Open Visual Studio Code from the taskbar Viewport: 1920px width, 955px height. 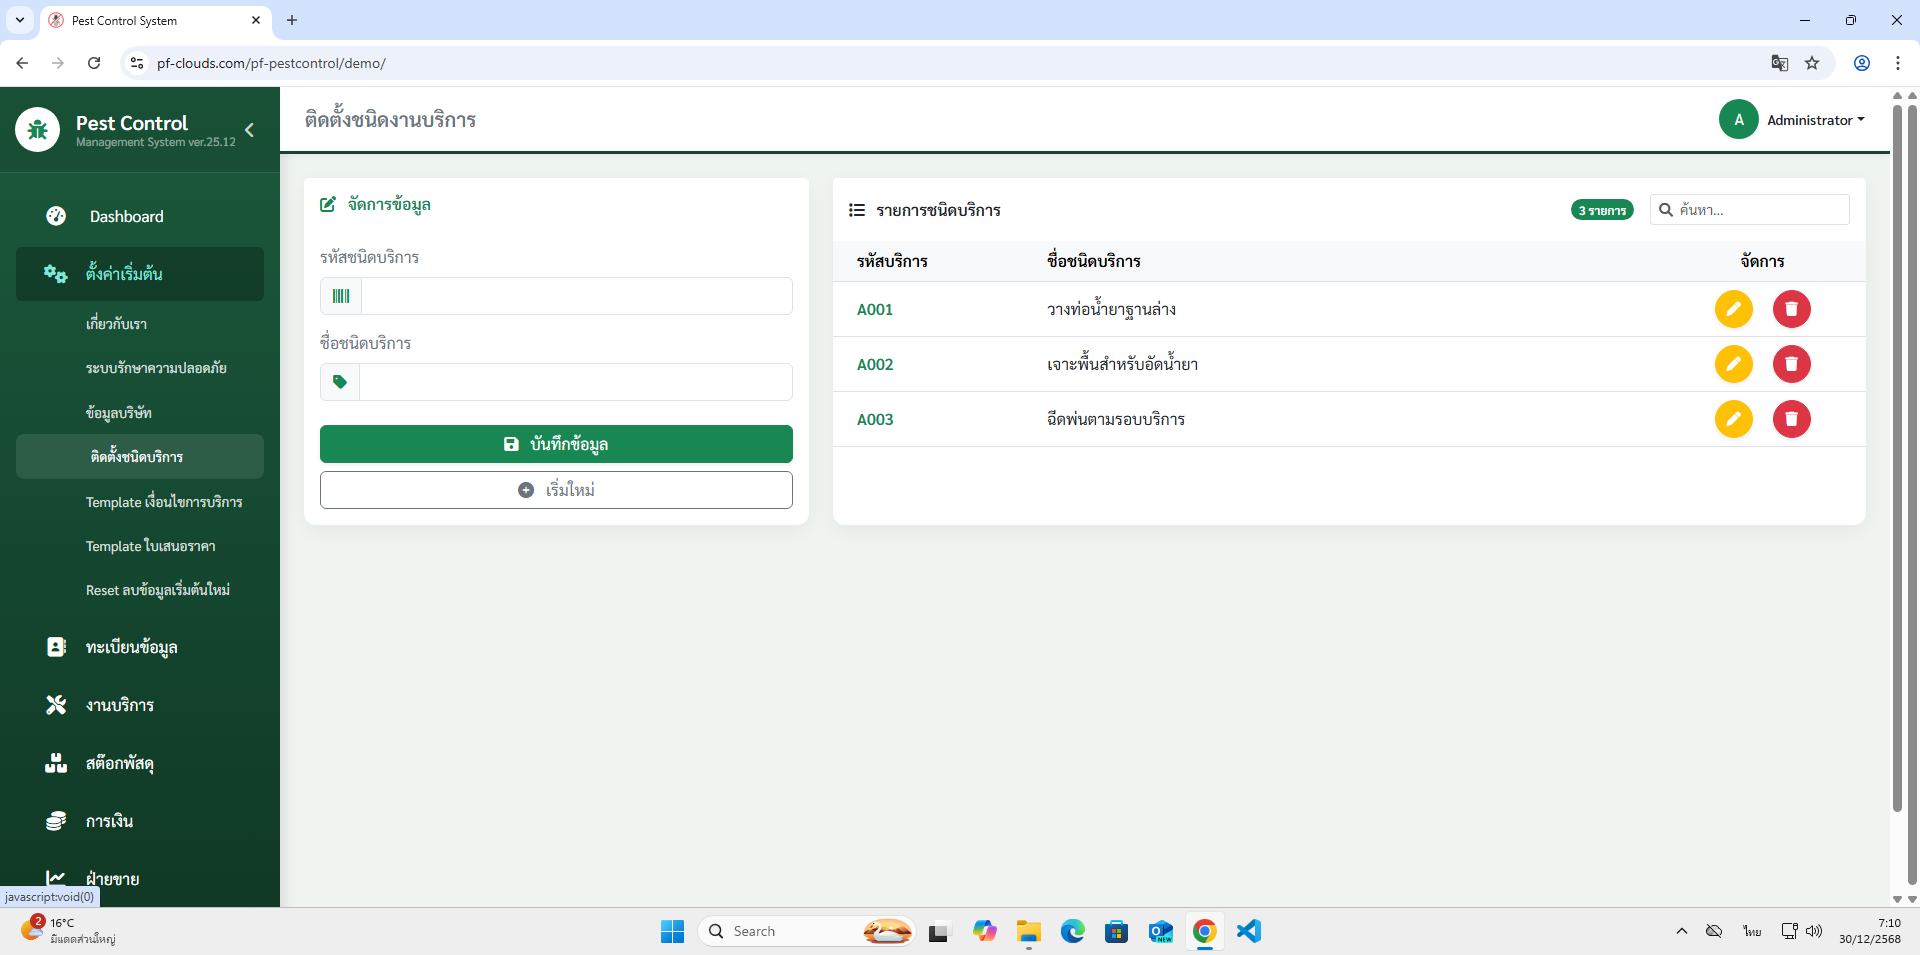(x=1248, y=931)
